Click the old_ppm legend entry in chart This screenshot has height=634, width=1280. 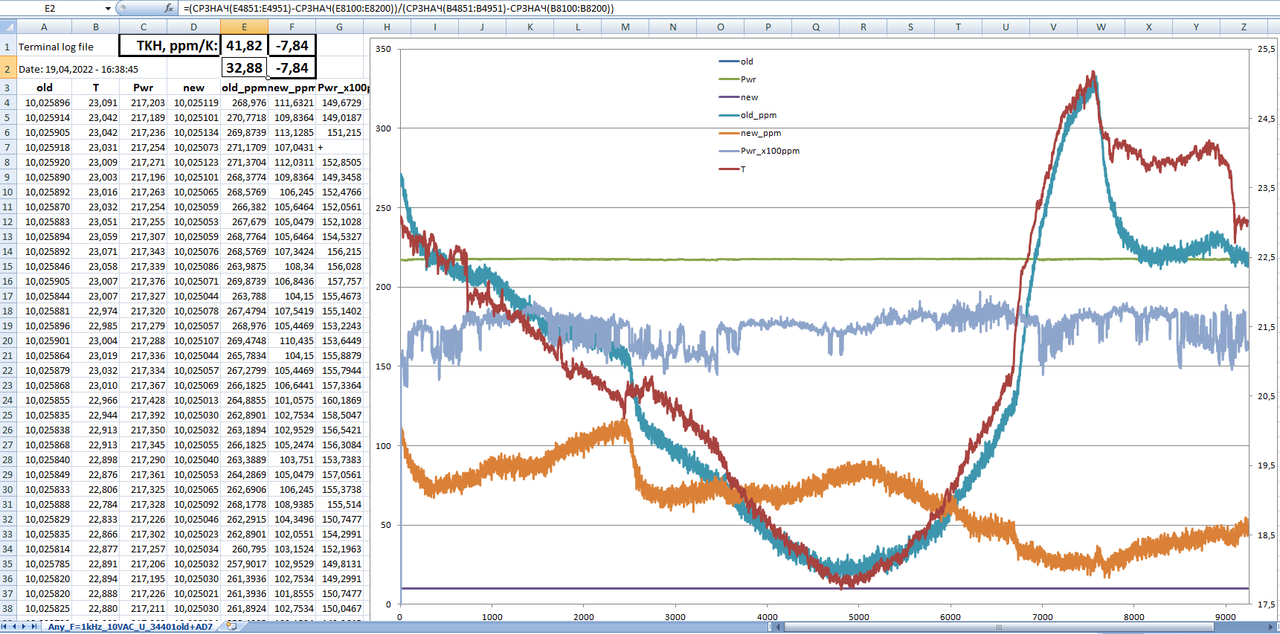coord(759,115)
